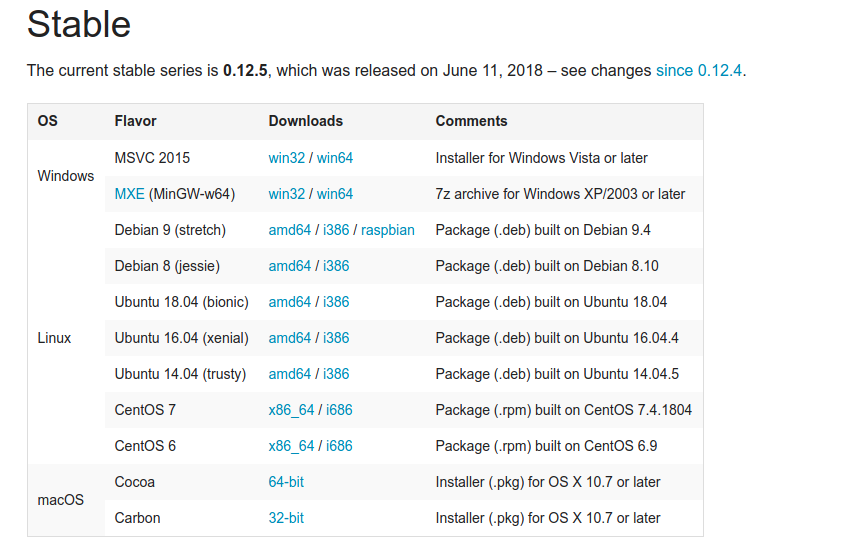
Task: Download Ubuntu 18.04 bionic amd64 package
Action: point(290,302)
